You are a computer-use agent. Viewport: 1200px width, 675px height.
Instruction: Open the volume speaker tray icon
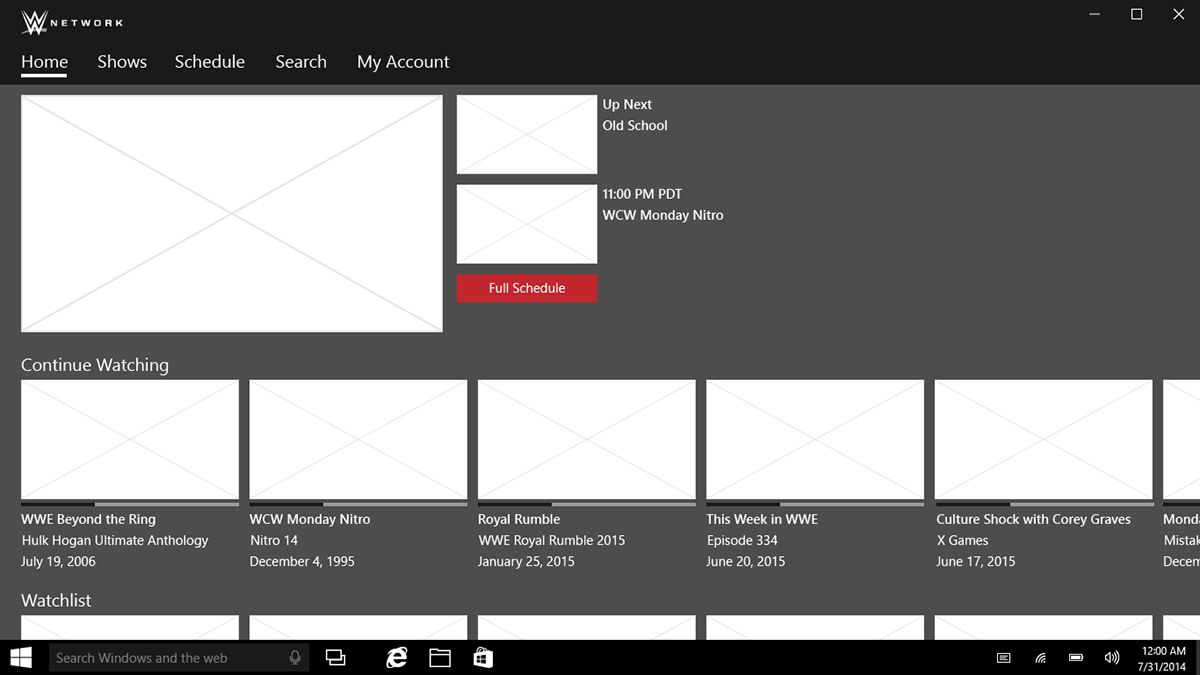point(1112,658)
